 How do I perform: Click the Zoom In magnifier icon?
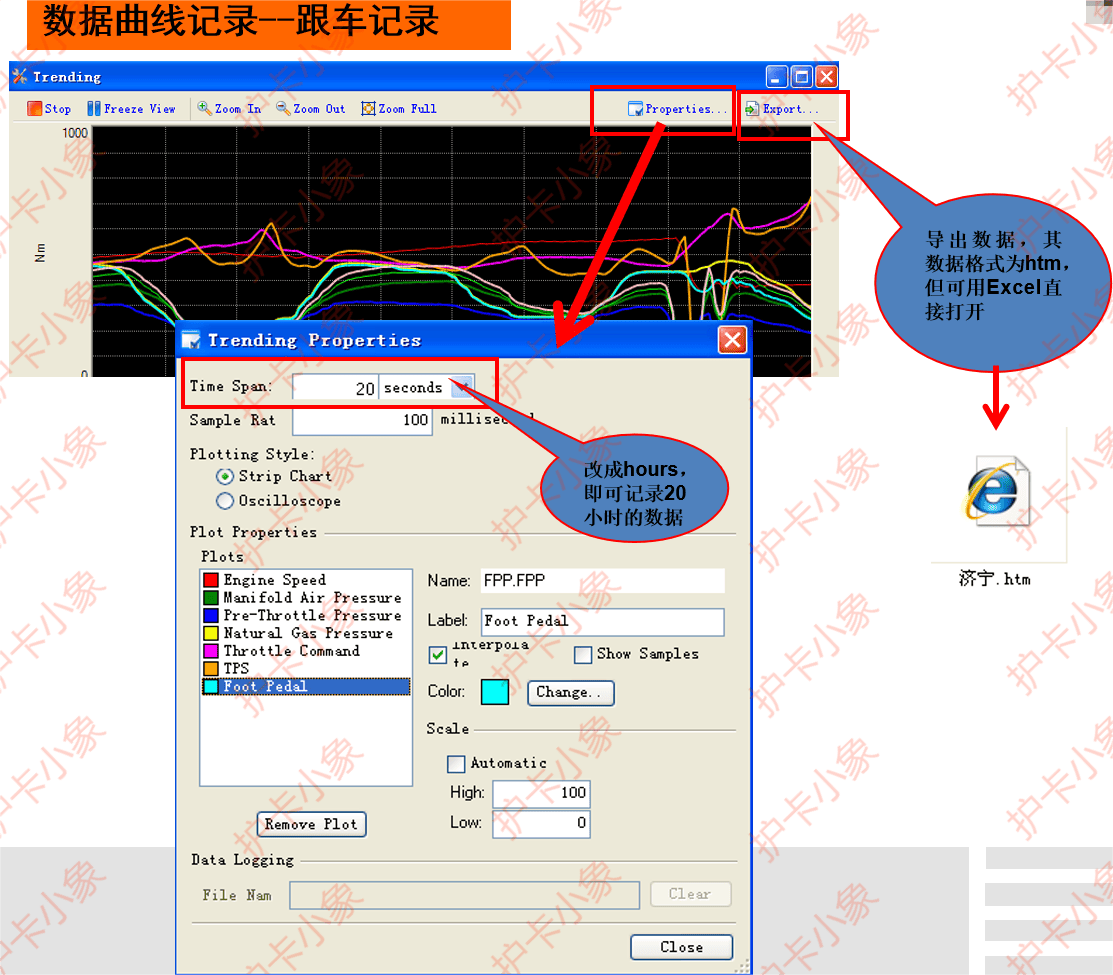point(204,109)
